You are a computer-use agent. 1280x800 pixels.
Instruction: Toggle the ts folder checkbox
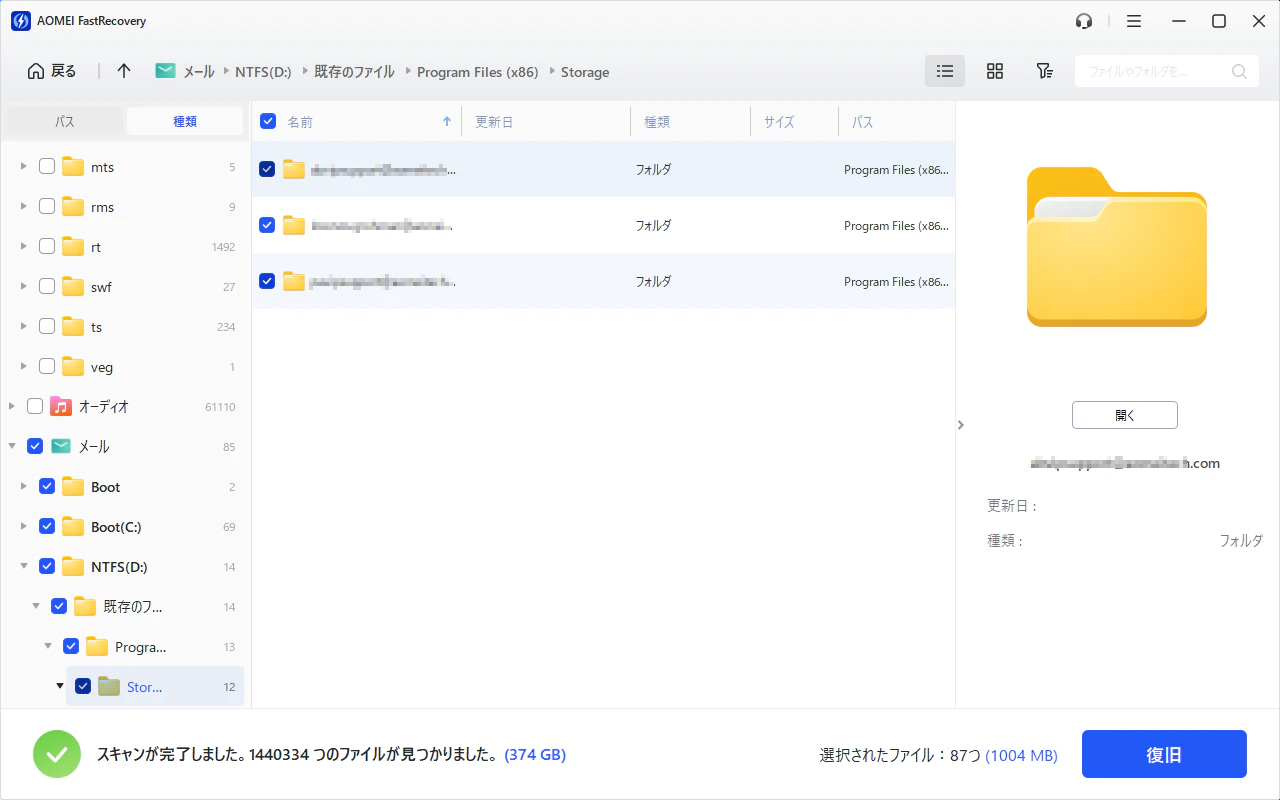click(x=47, y=327)
